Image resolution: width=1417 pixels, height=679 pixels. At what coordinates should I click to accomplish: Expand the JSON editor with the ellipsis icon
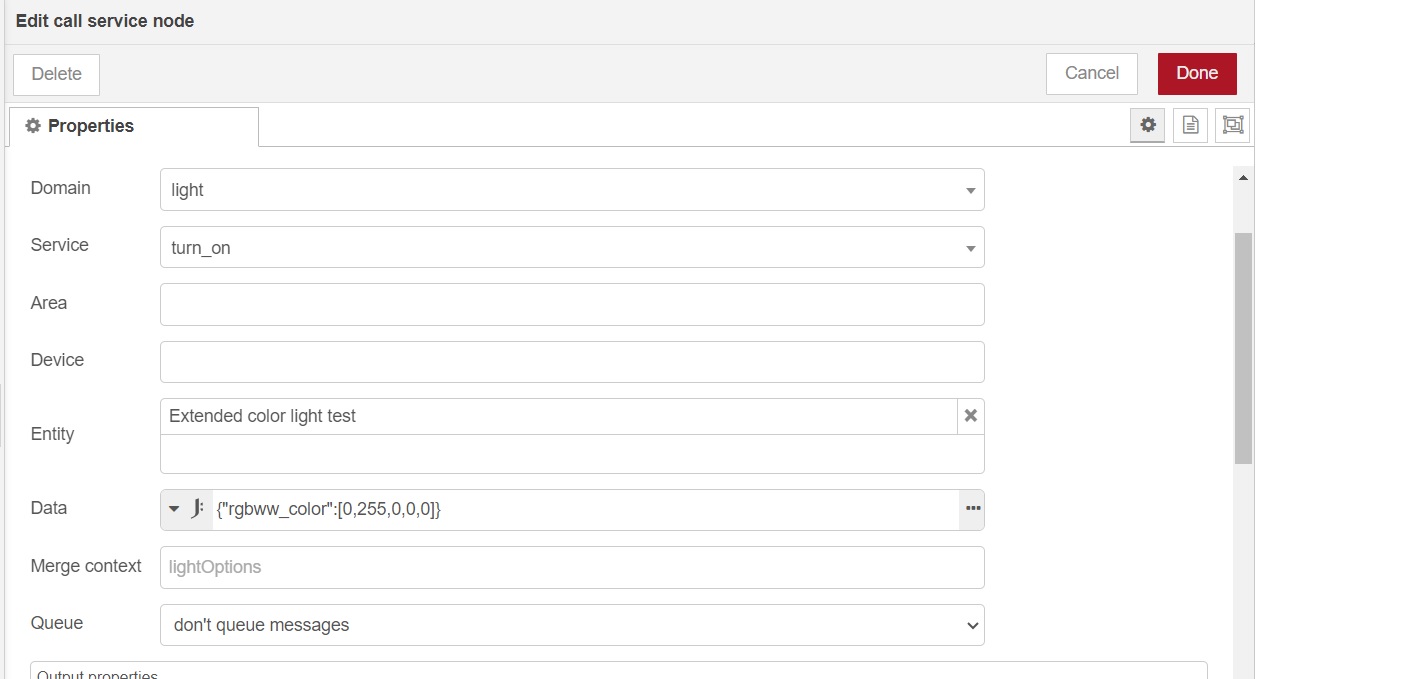[x=971, y=509]
